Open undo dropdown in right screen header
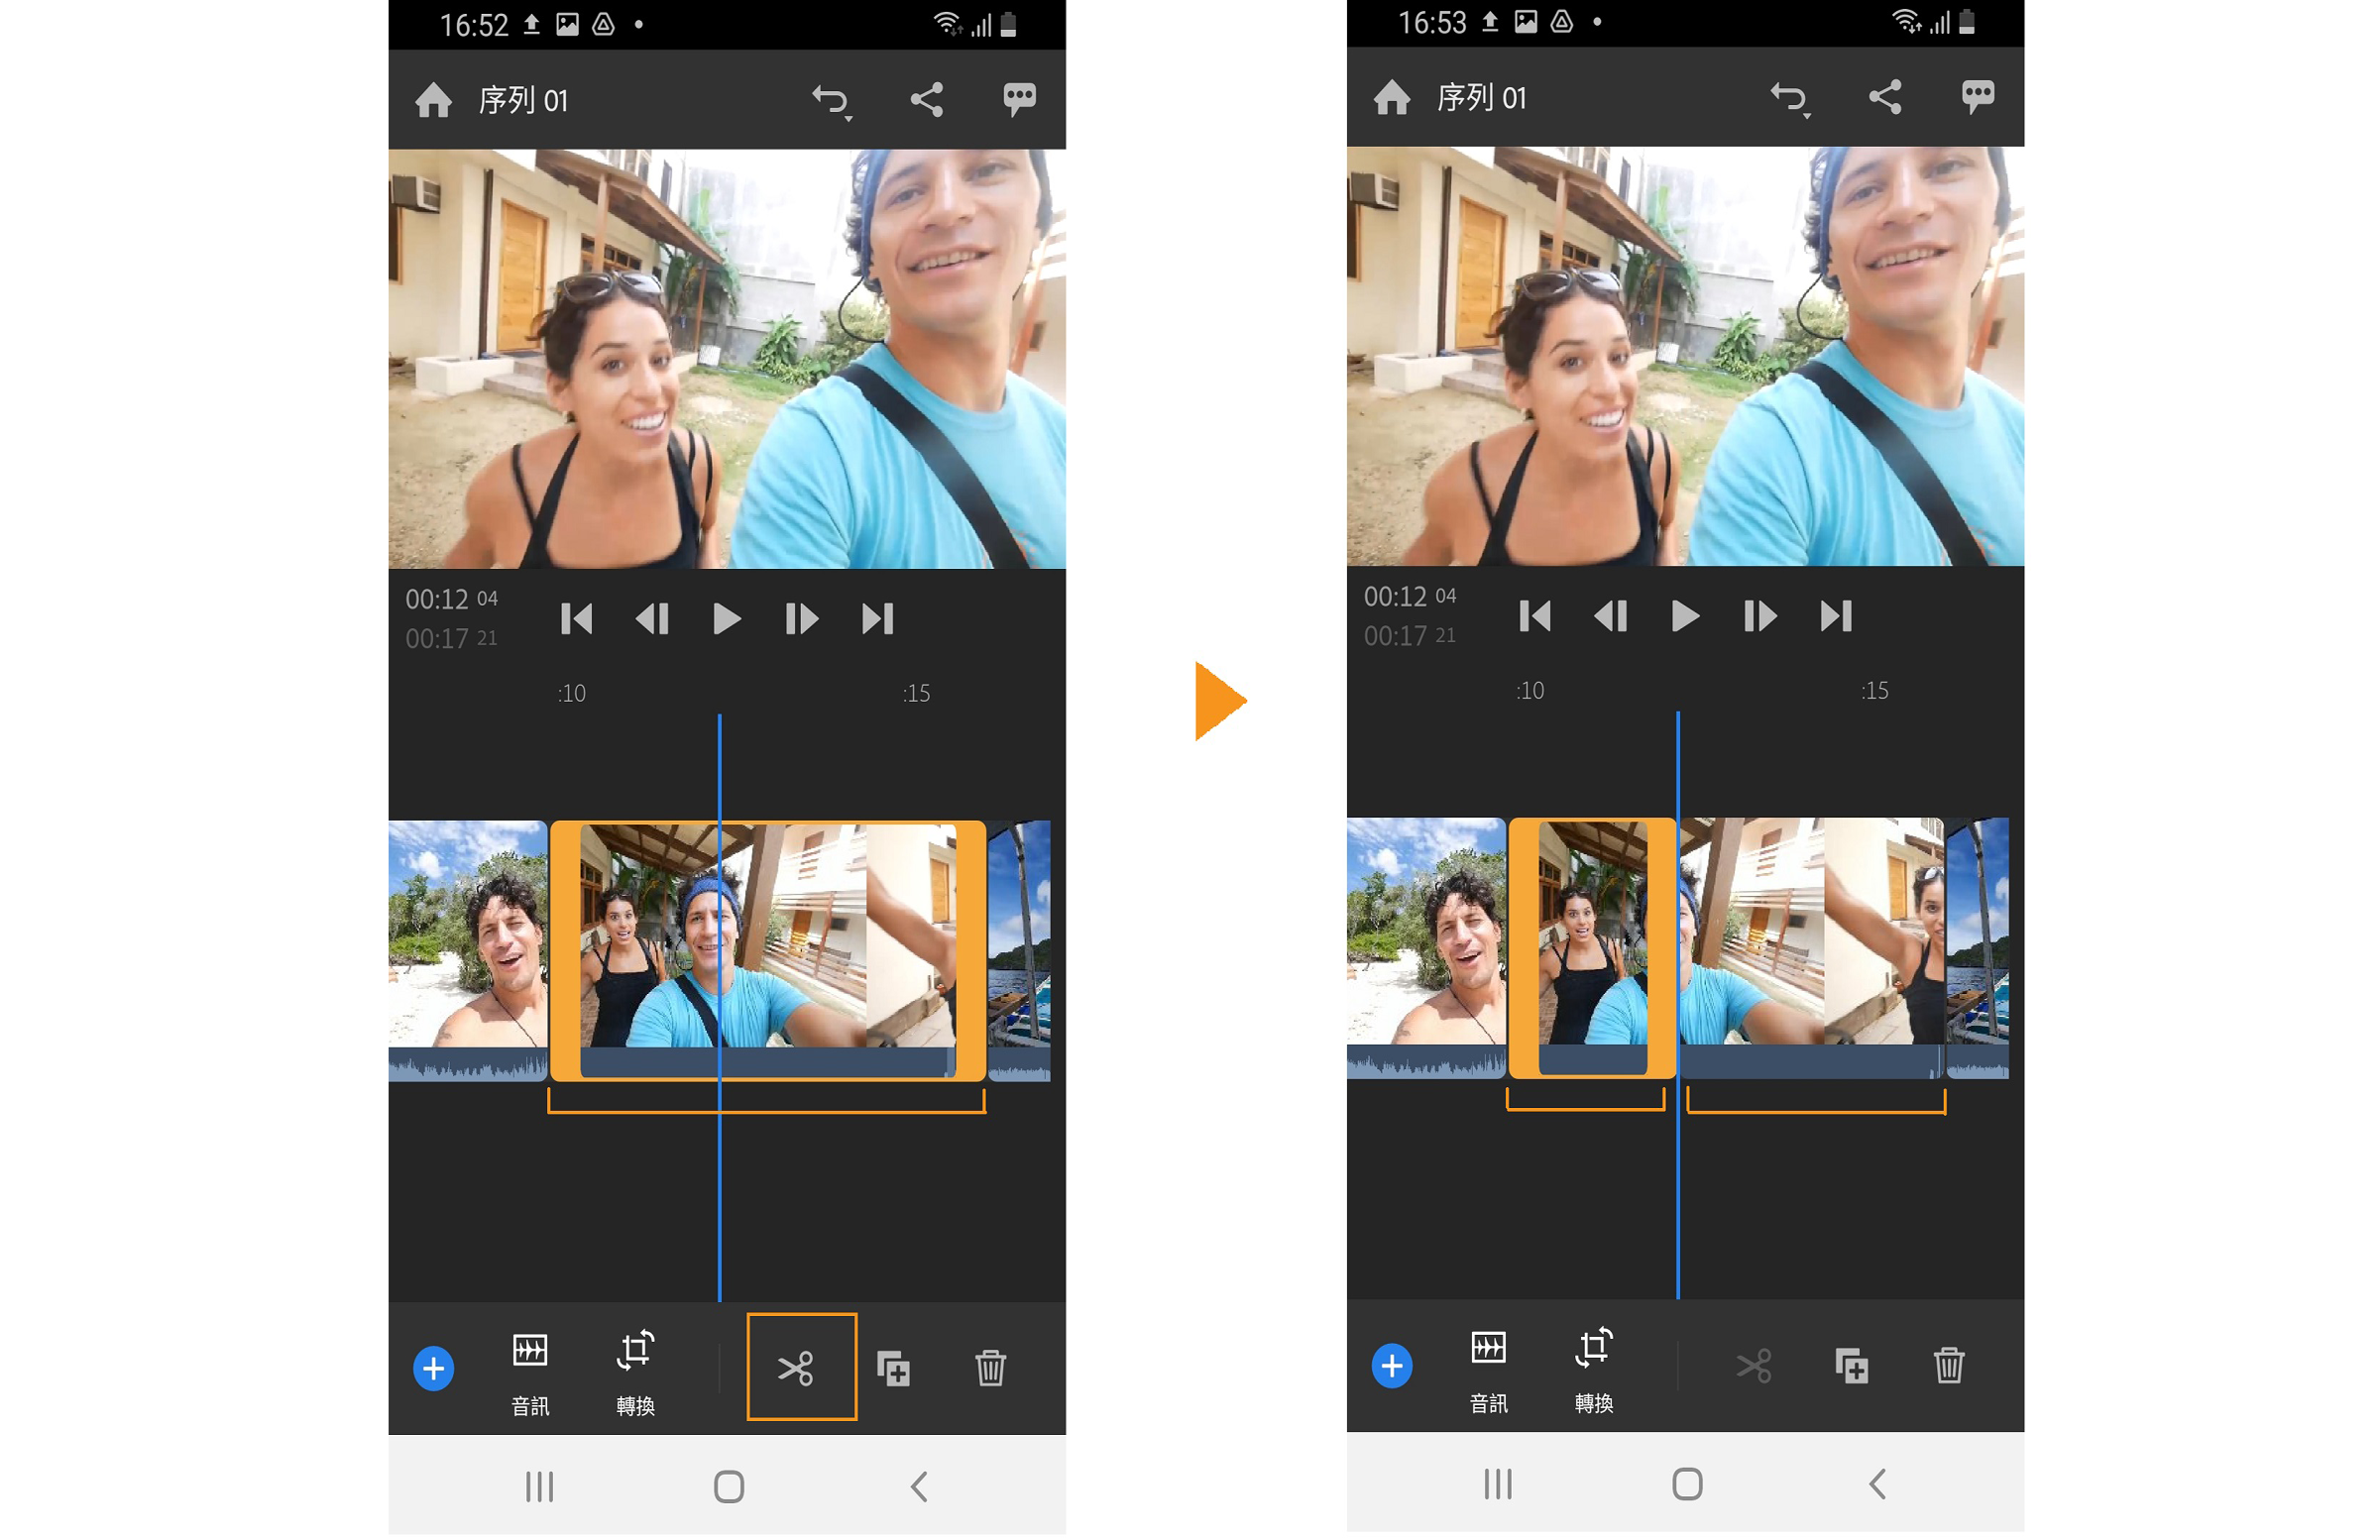The height and width of the screenshot is (1540, 2380). coord(1790,99)
